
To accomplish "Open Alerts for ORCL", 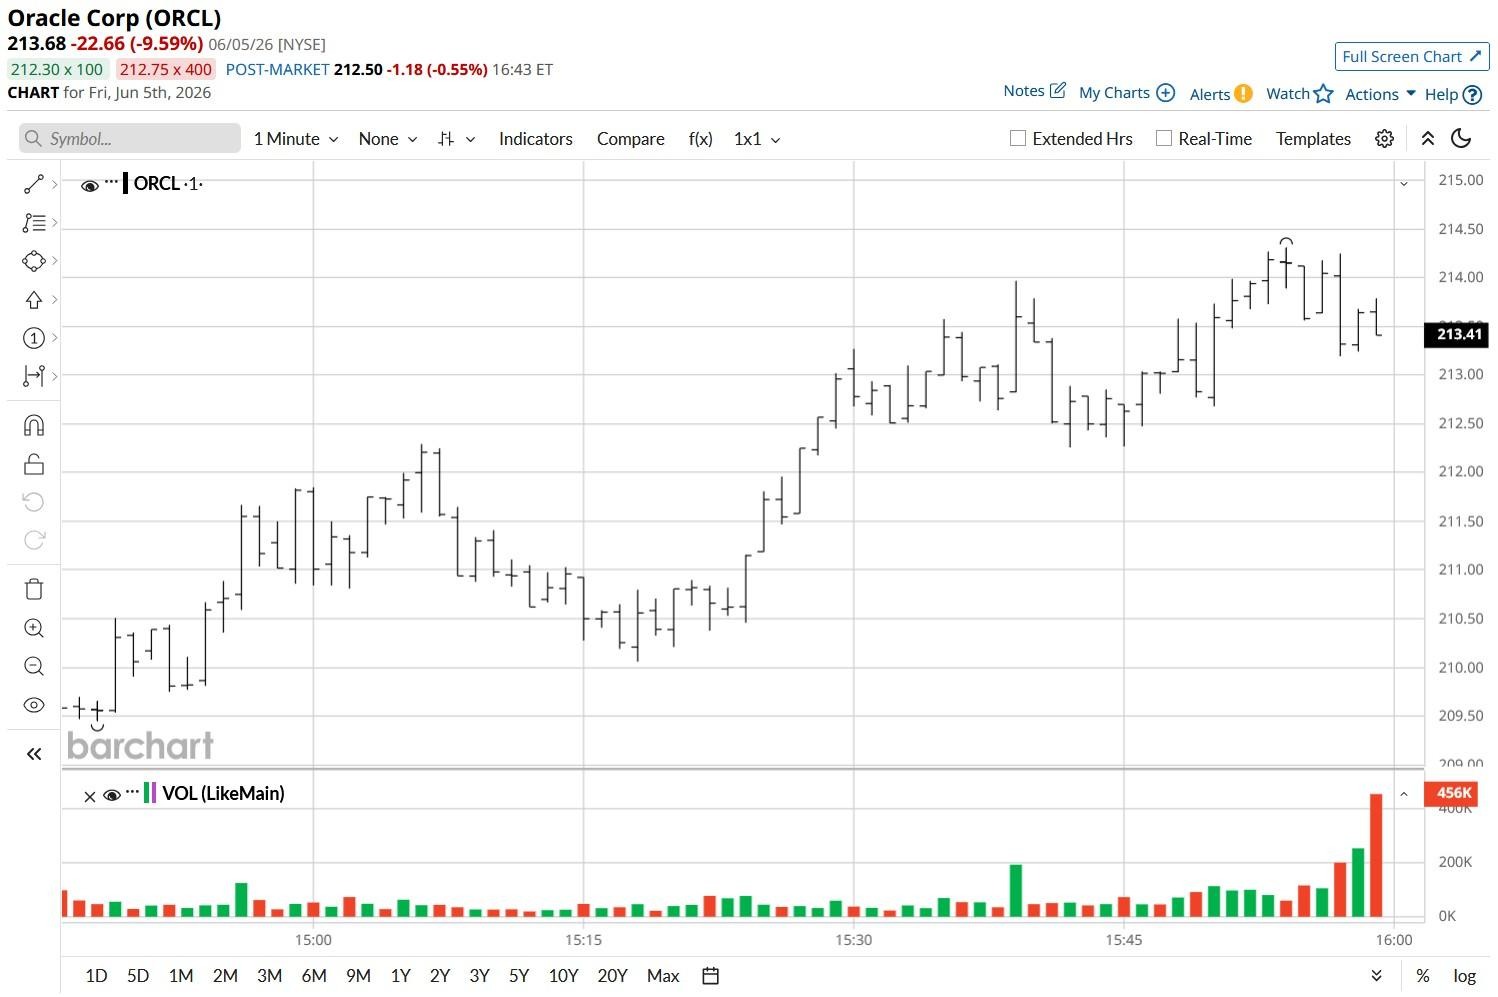I will 1221,94.
